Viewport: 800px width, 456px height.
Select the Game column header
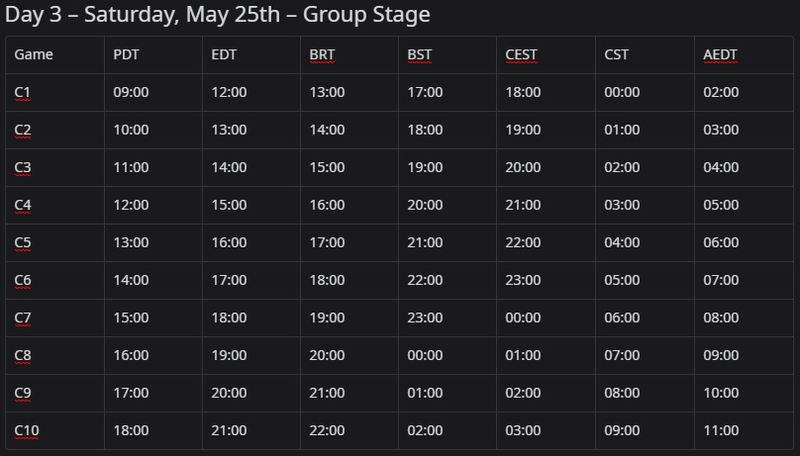click(x=34, y=55)
